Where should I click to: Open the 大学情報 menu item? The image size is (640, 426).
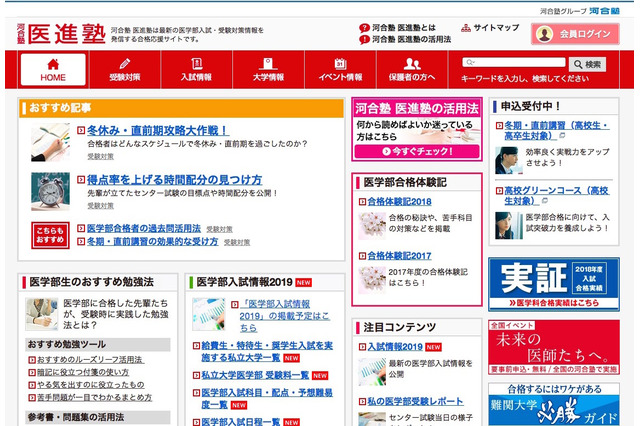pyautogui.click(x=268, y=69)
